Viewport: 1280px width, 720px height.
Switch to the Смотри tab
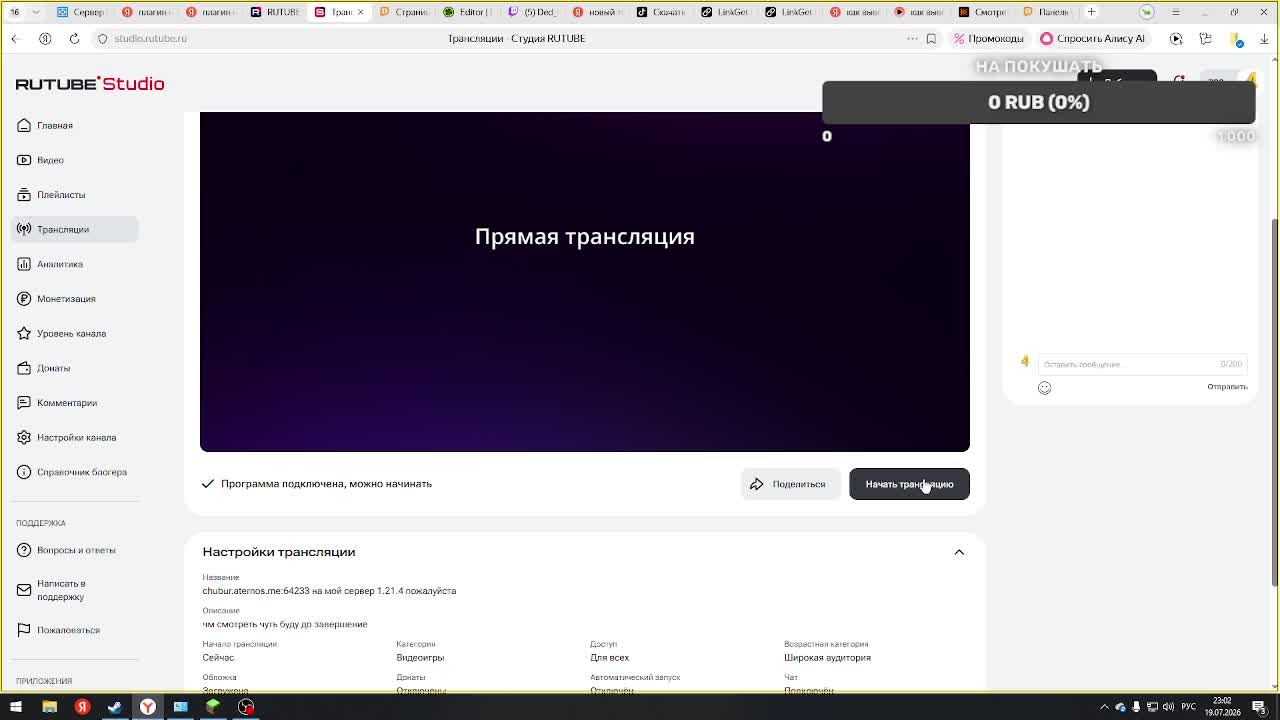pos(983,12)
